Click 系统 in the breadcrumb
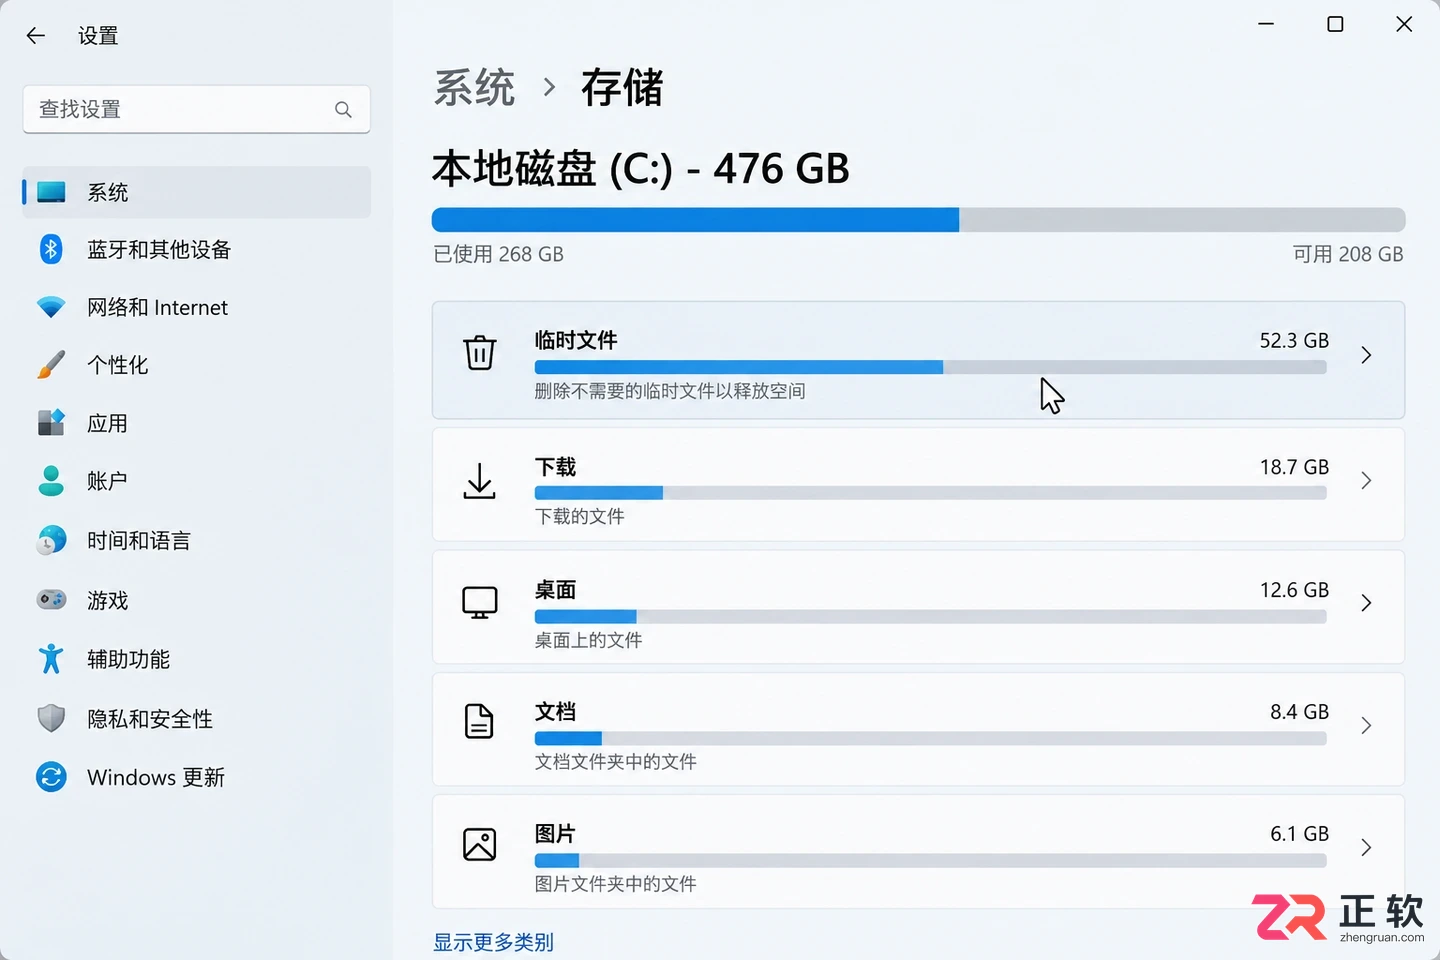1440x960 pixels. click(x=475, y=88)
